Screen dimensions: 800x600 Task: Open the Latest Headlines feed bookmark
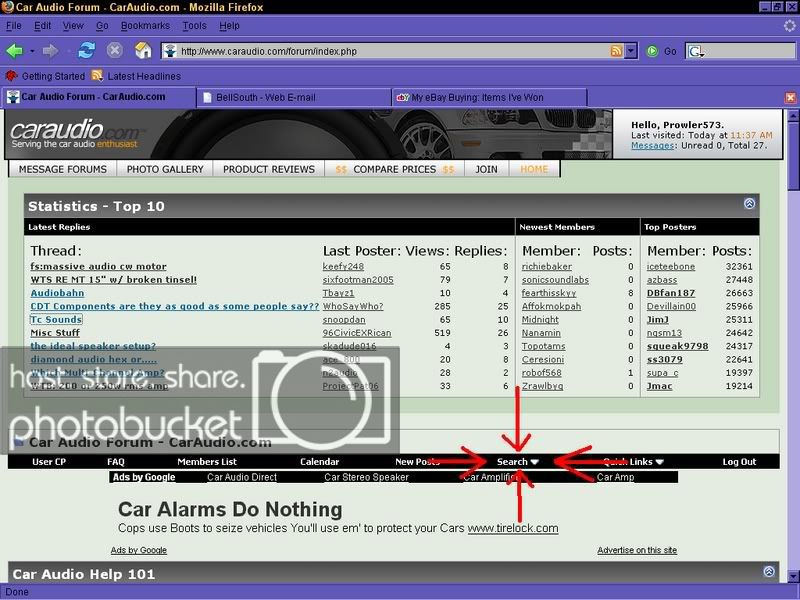point(136,76)
